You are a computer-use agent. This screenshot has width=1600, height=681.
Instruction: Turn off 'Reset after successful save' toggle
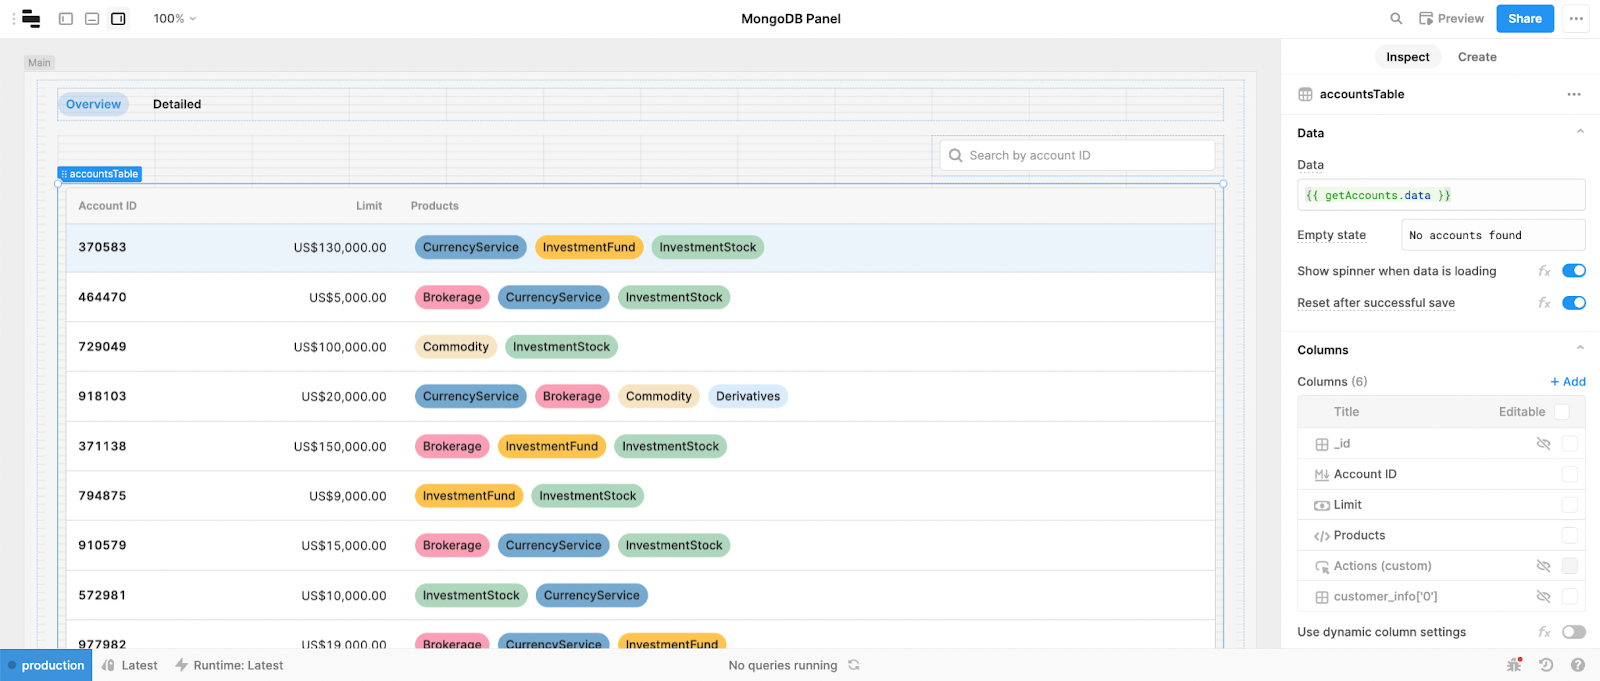click(1574, 303)
